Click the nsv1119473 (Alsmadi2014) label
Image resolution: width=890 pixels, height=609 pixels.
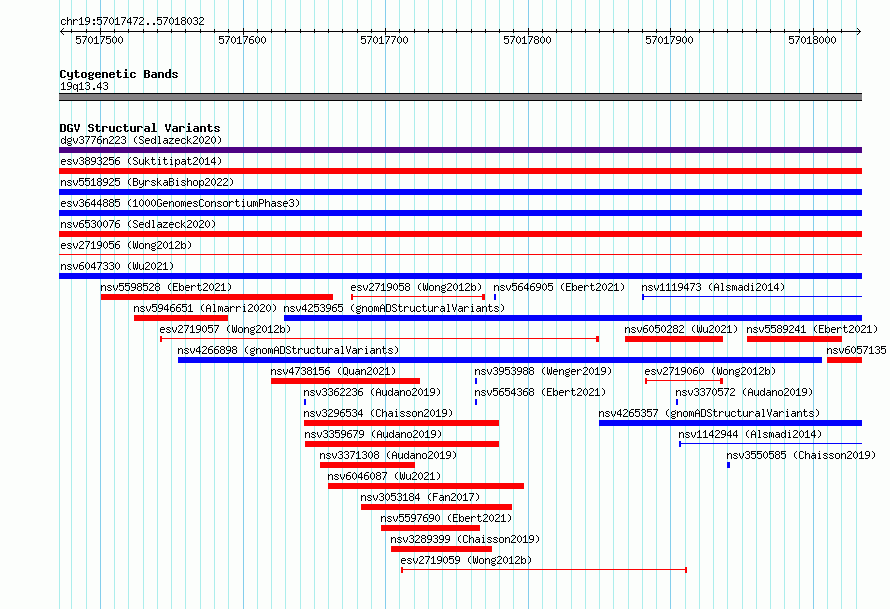click(713, 287)
